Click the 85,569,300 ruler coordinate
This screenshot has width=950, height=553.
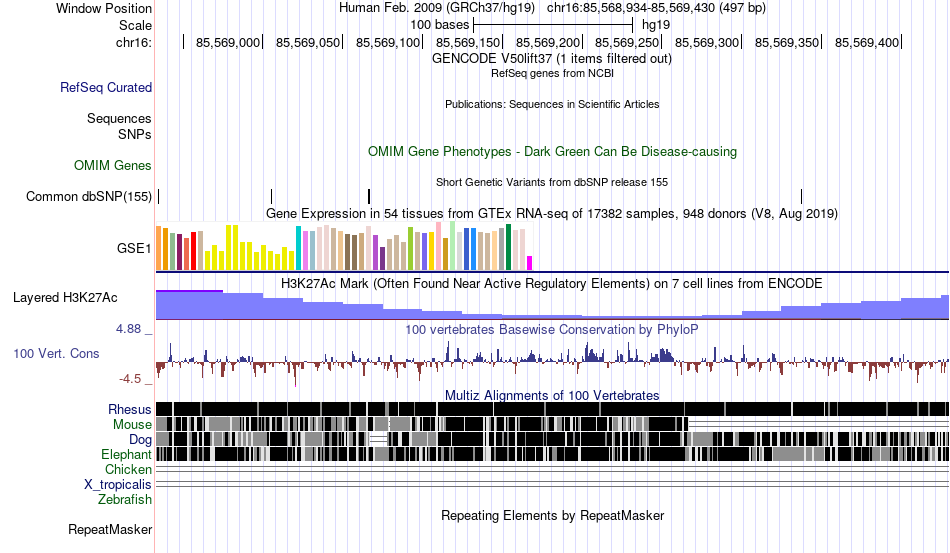[x=707, y=42]
